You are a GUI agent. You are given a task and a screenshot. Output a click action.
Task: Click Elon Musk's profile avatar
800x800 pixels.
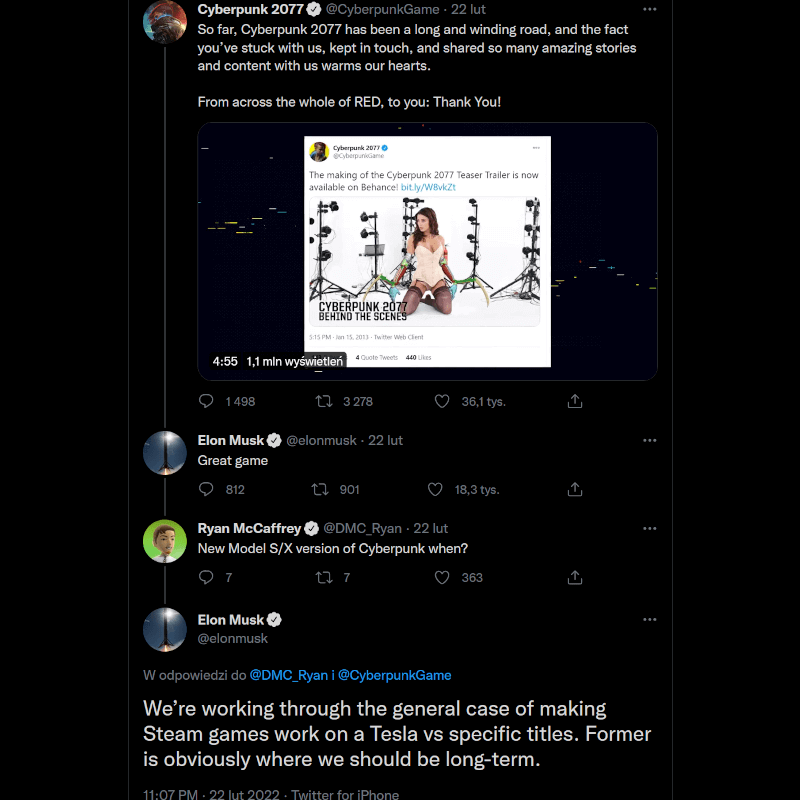[164, 453]
